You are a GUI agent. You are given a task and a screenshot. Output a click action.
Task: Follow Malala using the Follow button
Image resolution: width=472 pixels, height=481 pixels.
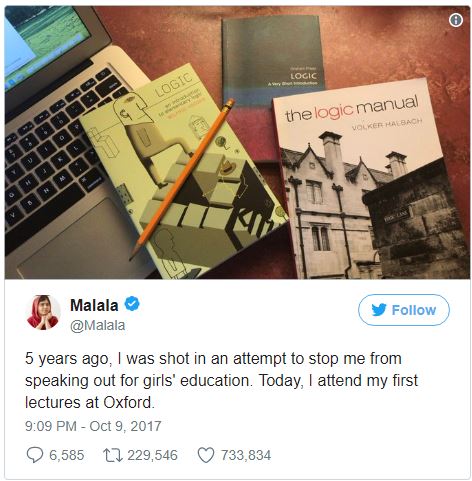[x=404, y=310]
